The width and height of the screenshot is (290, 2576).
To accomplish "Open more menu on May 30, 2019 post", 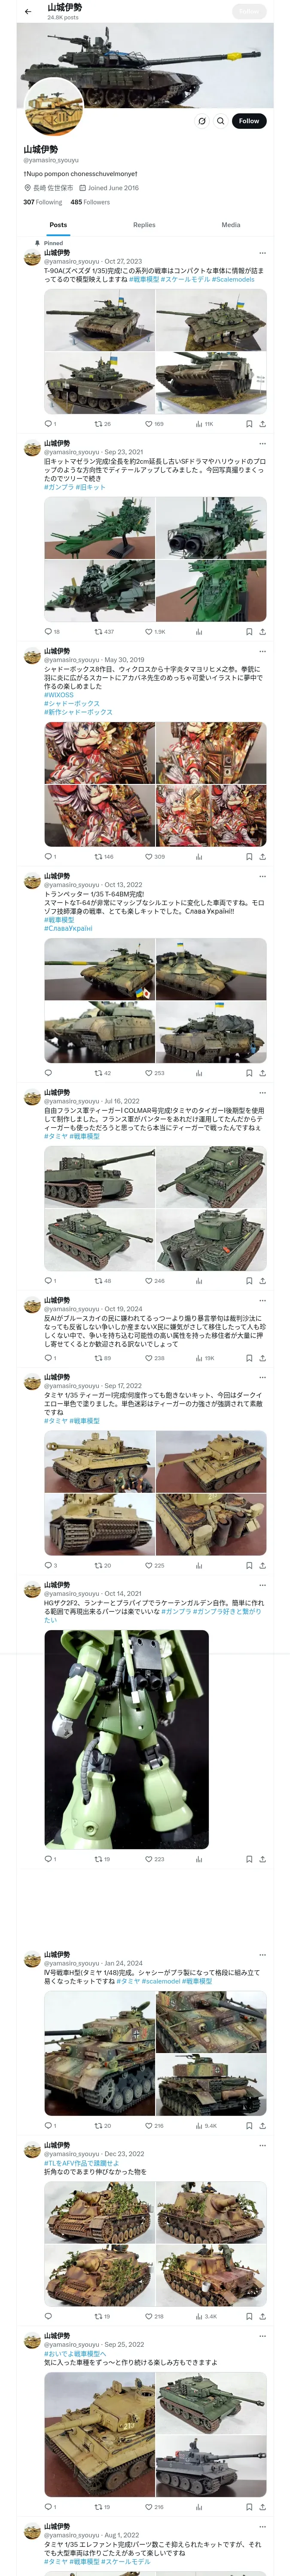I will [x=262, y=651].
